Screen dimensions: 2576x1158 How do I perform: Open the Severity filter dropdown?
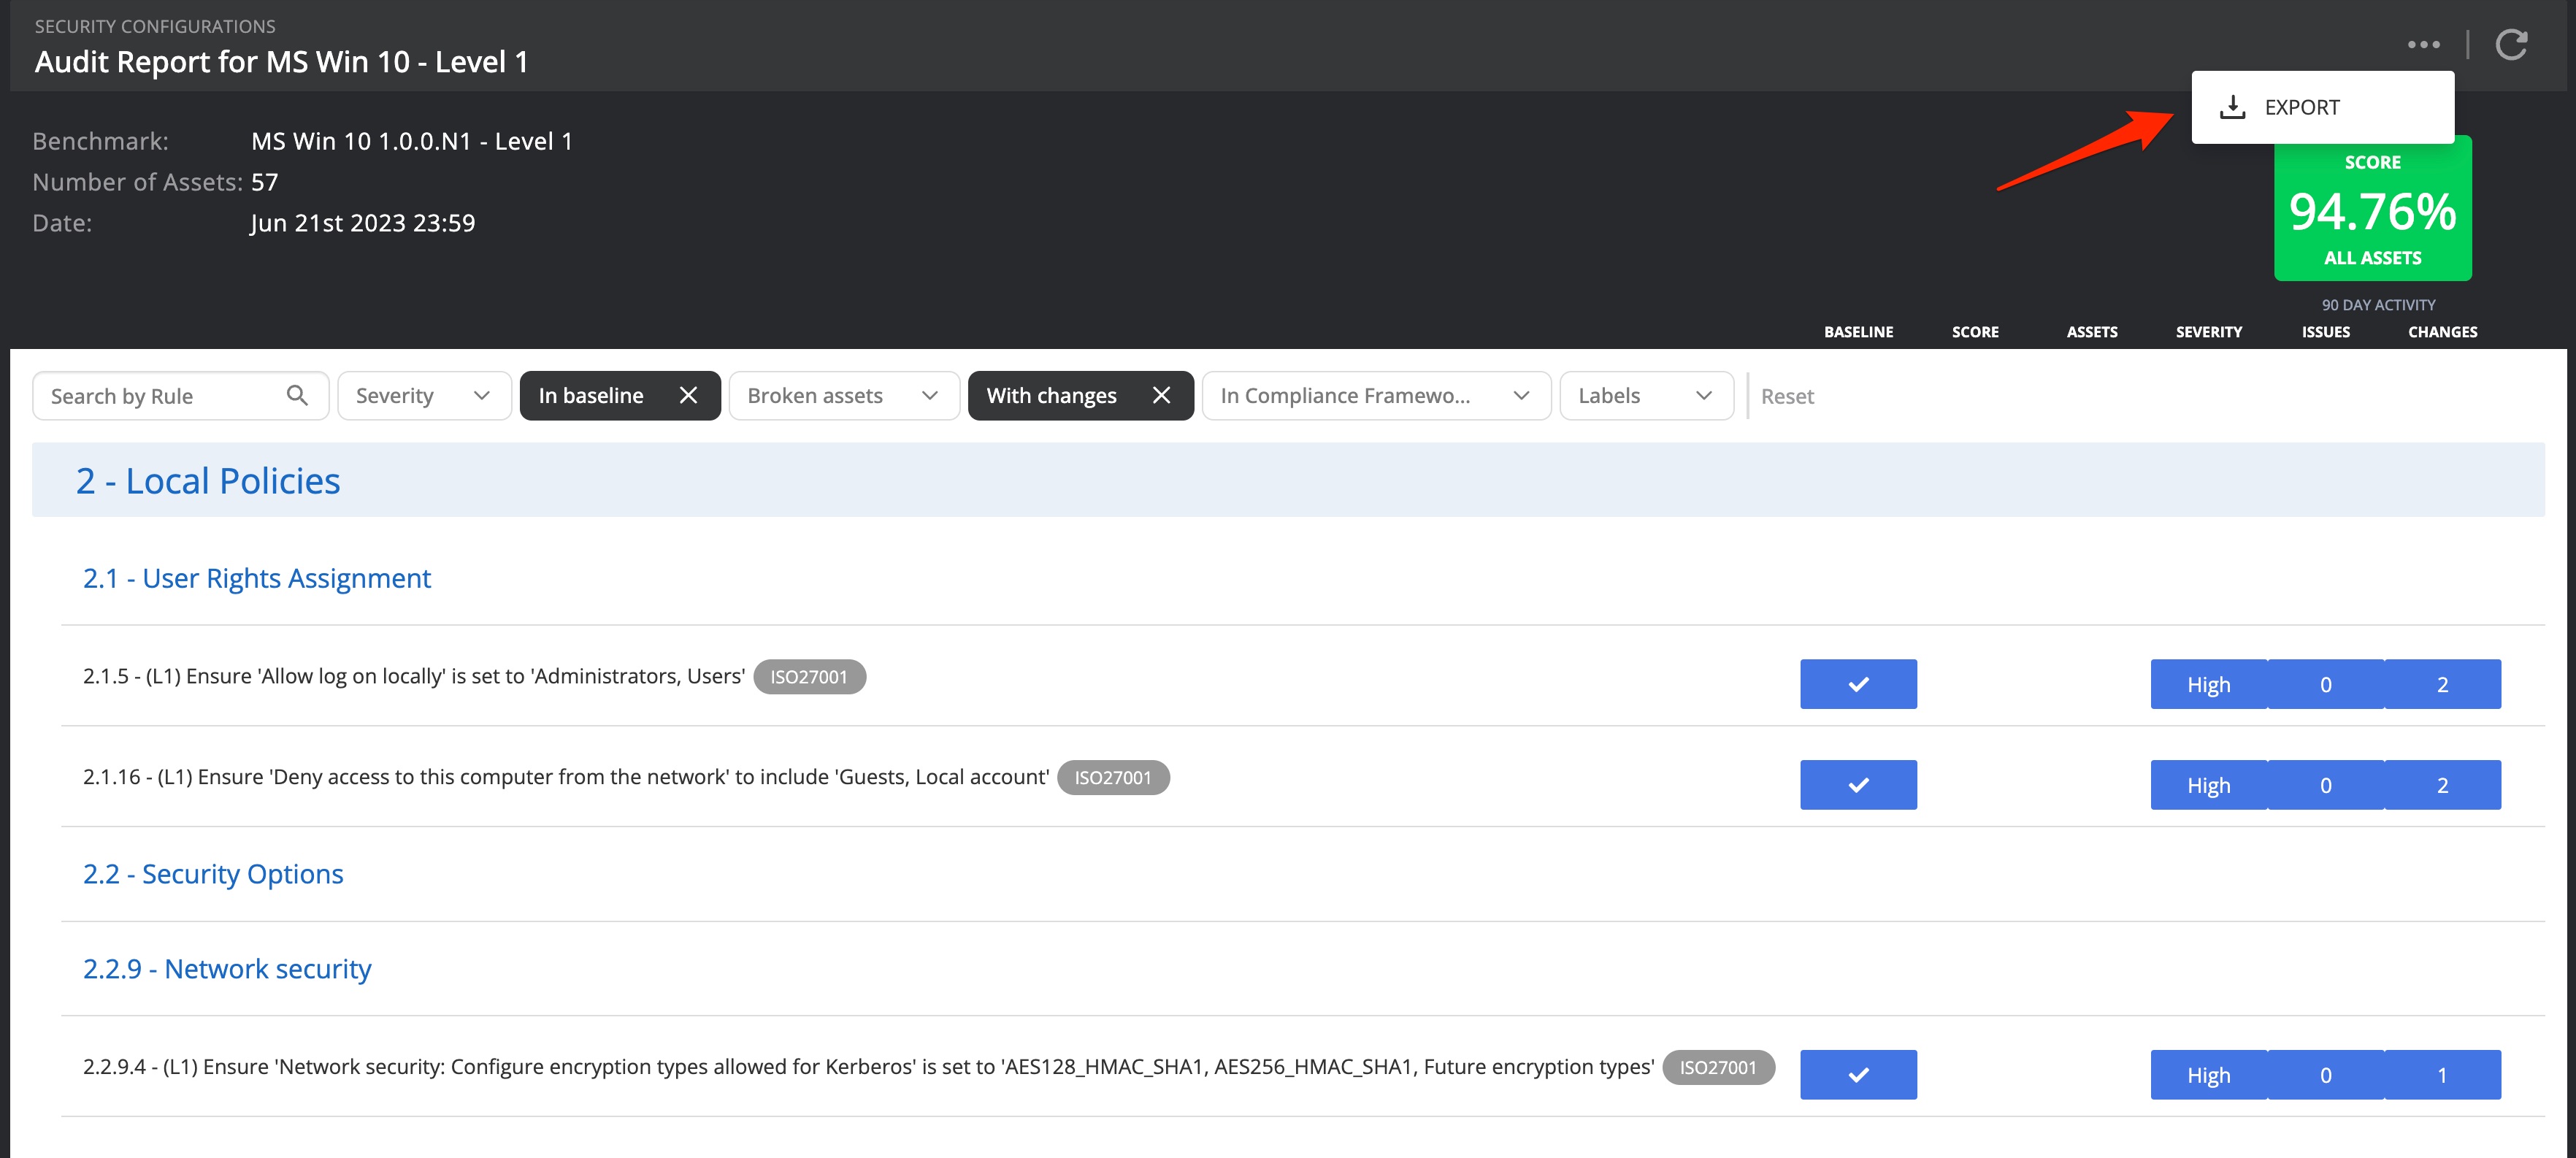tap(424, 395)
